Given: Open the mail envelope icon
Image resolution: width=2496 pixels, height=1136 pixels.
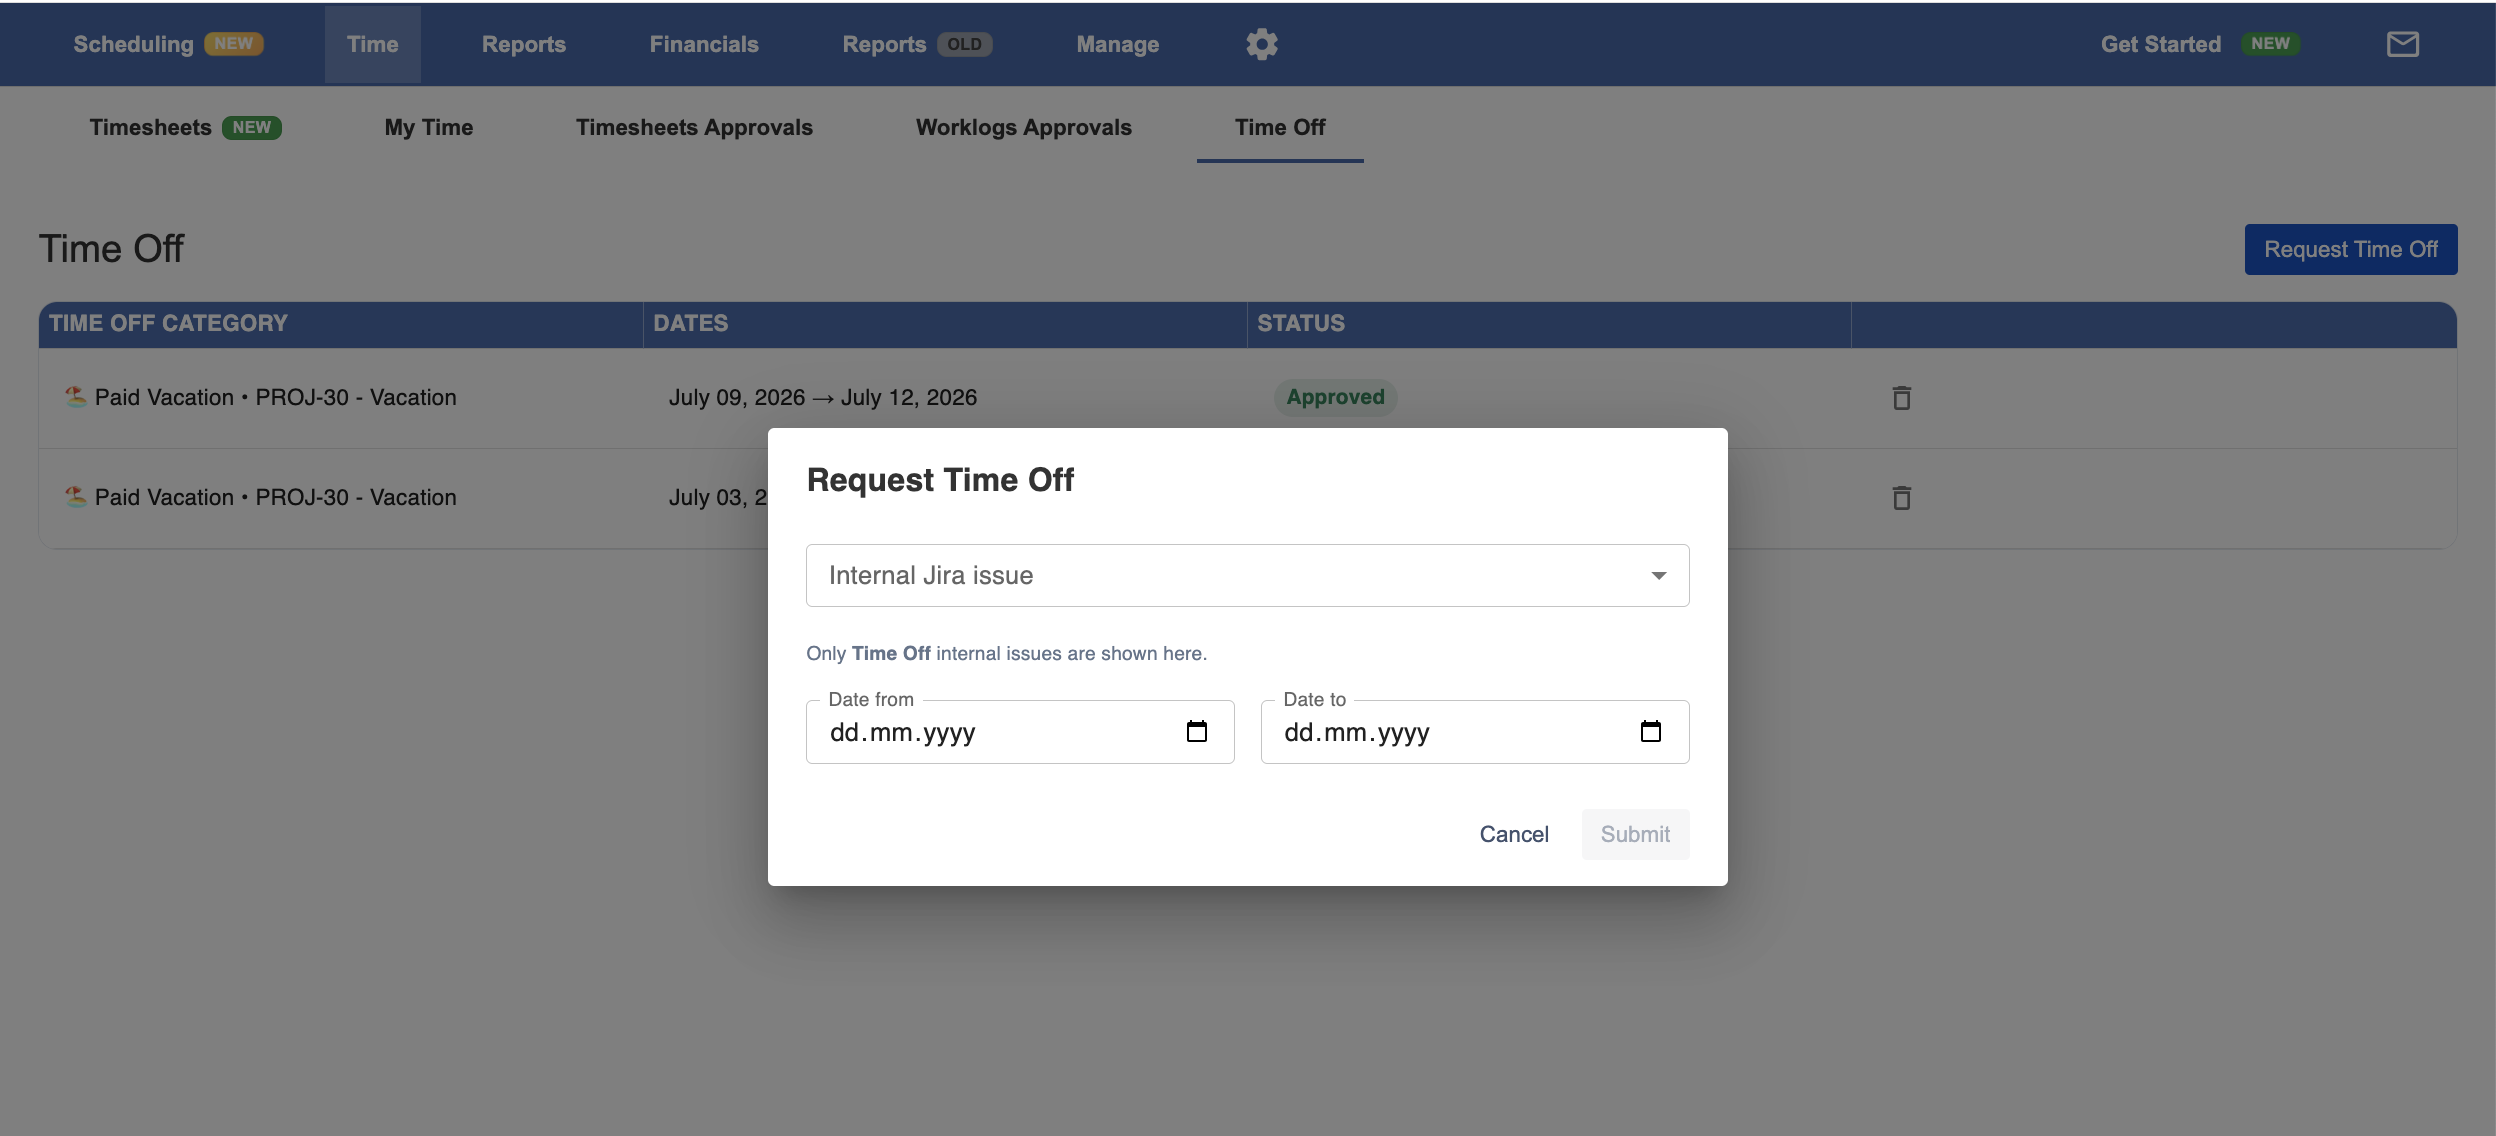Looking at the screenshot, I should [x=2403, y=44].
